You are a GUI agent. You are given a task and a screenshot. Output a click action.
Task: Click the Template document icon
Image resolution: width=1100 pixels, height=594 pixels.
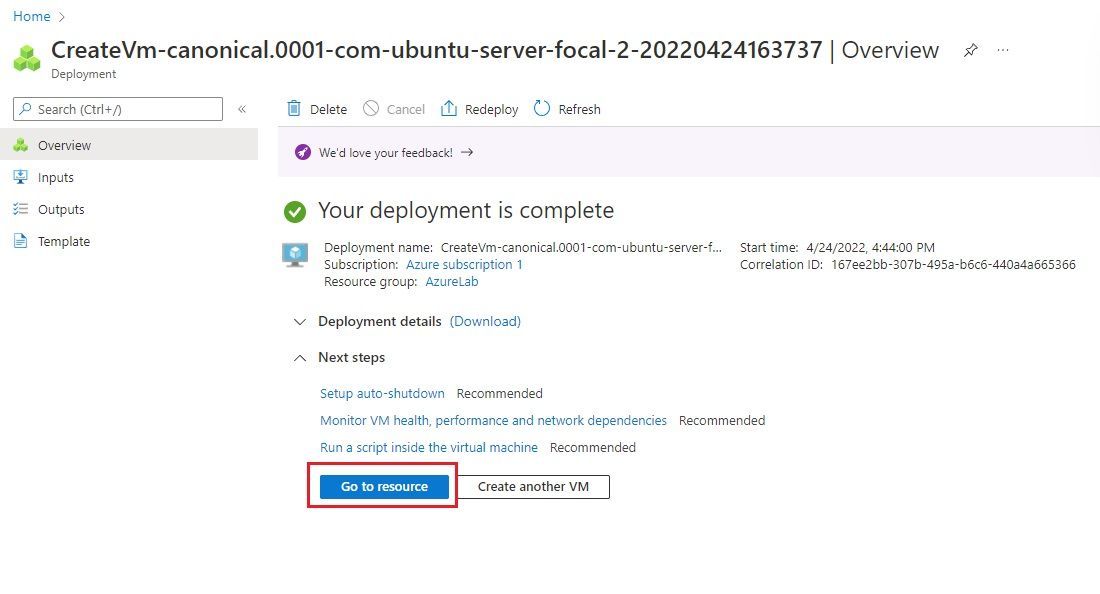click(x=20, y=241)
